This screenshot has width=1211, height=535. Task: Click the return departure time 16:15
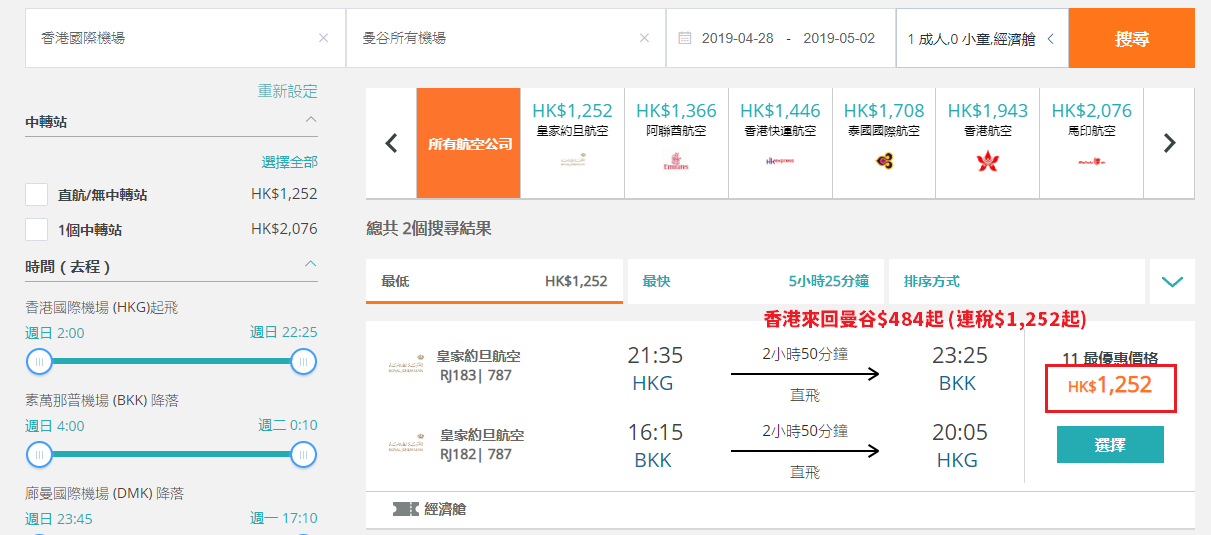click(655, 433)
